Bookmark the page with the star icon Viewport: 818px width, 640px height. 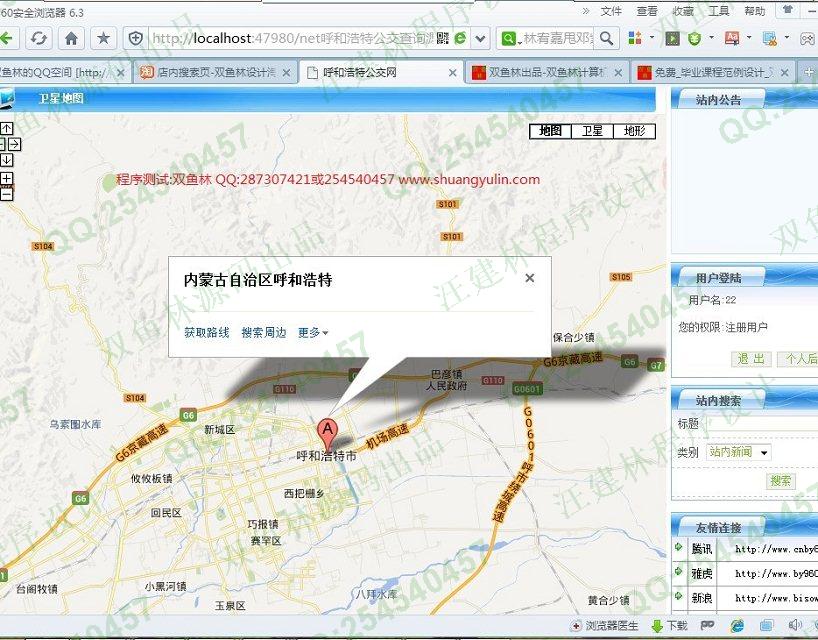click(x=104, y=38)
